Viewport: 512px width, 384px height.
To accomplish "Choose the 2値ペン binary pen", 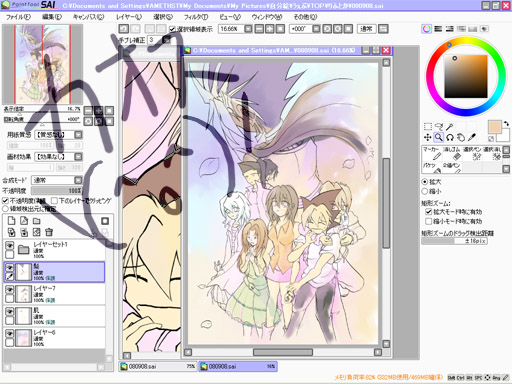I will click(x=452, y=167).
